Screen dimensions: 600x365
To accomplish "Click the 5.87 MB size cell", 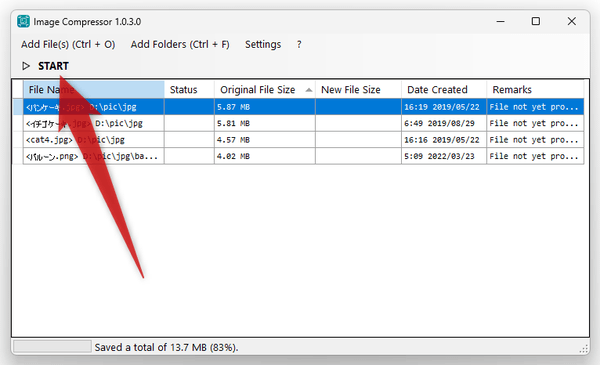I will point(265,107).
